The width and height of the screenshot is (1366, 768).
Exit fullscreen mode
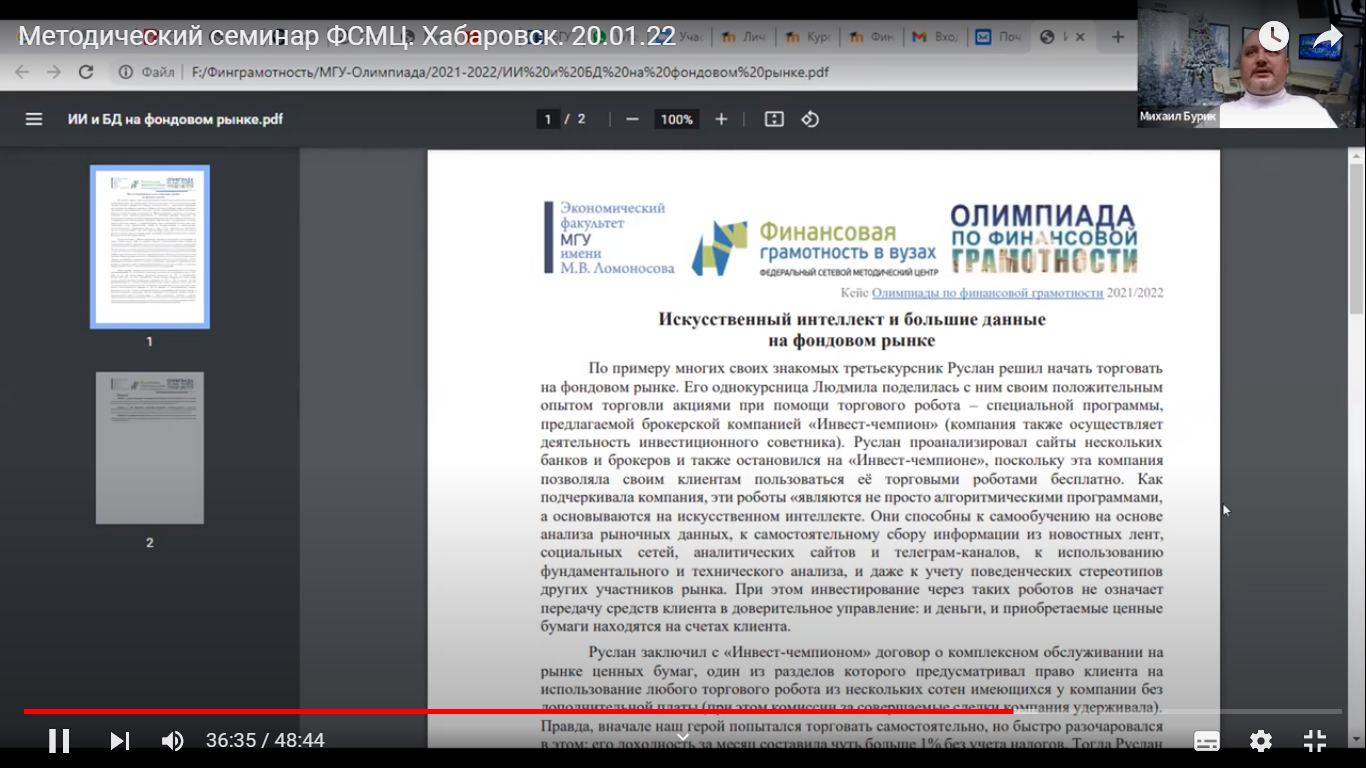pos(1315,741)
